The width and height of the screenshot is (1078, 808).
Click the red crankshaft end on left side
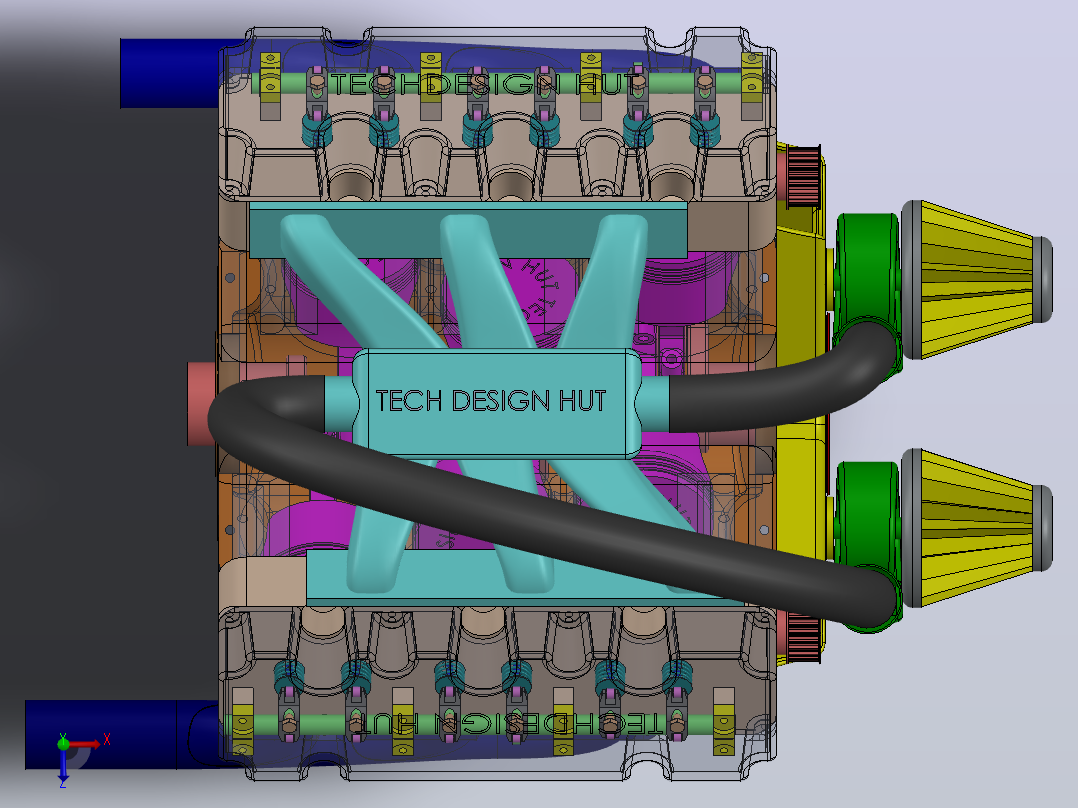(202, 404)
